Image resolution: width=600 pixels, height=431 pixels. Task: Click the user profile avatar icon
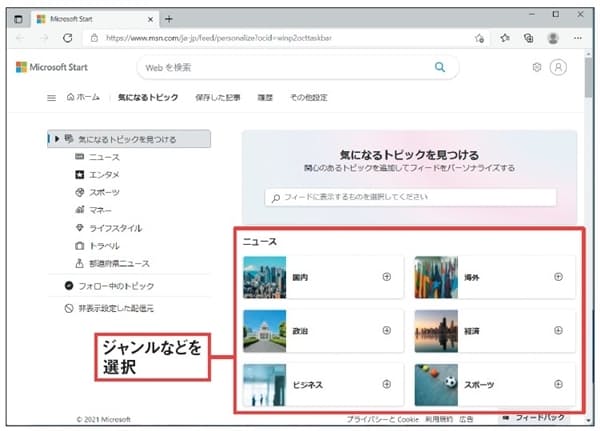click(x=558, y=67)
